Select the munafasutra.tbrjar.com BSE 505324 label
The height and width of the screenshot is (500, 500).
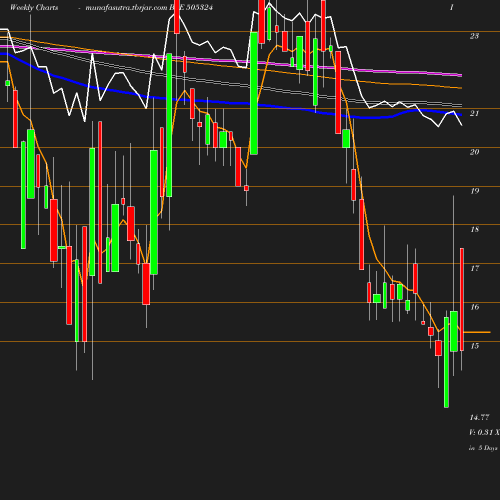(x=149, y=7)
